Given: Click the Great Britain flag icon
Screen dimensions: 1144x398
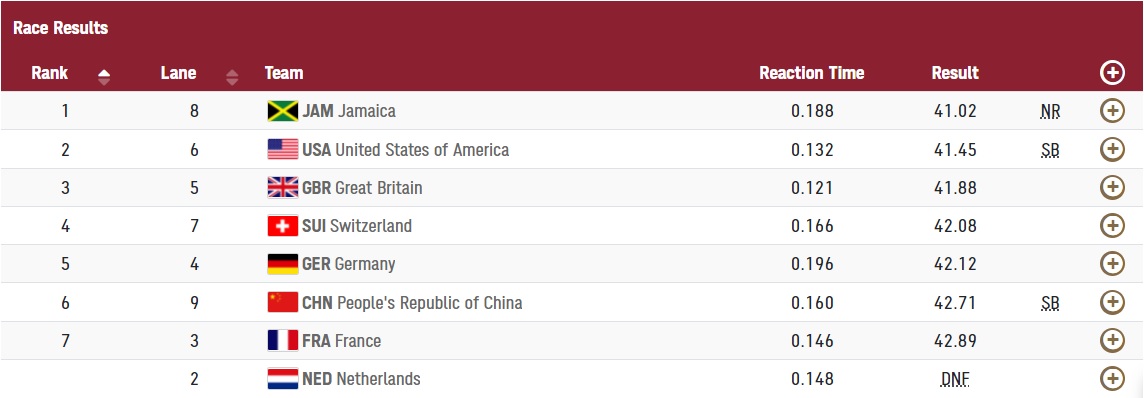Looking at the screenshot, I should [x=282, y=187].
